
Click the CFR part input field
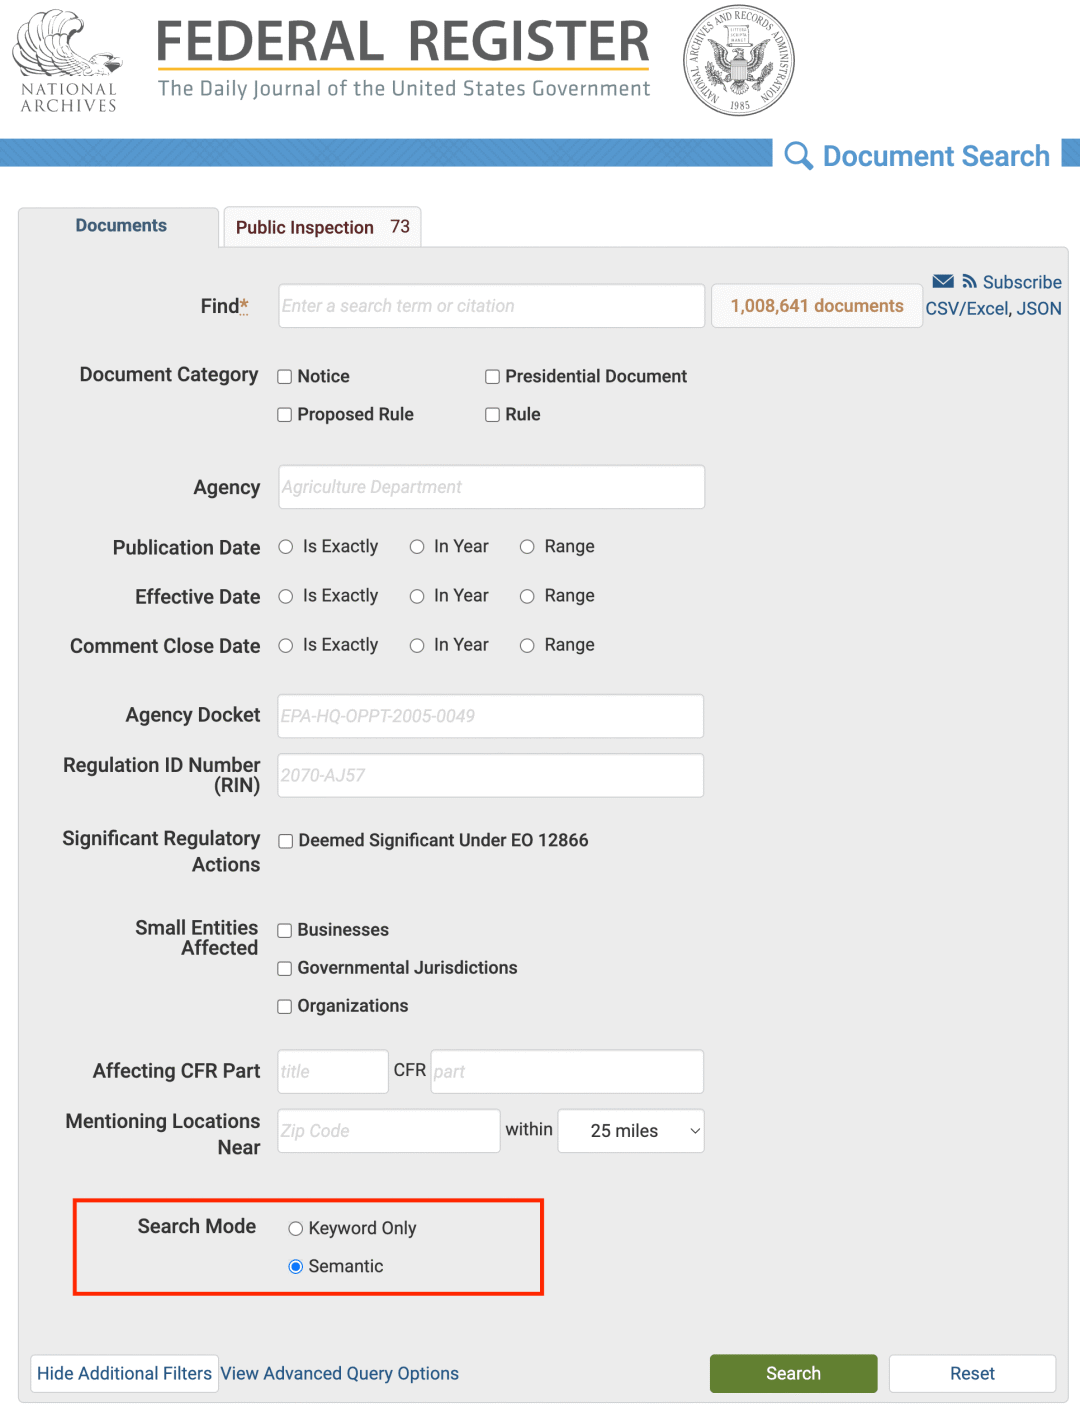click(x=567, y=1071)
